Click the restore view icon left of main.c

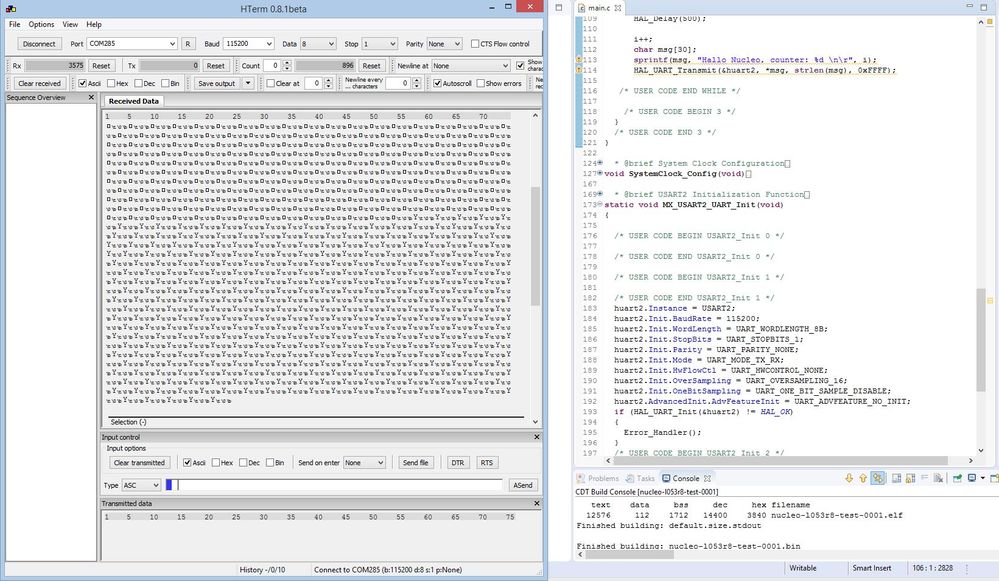pyautogui.click(x=559, y=8)
